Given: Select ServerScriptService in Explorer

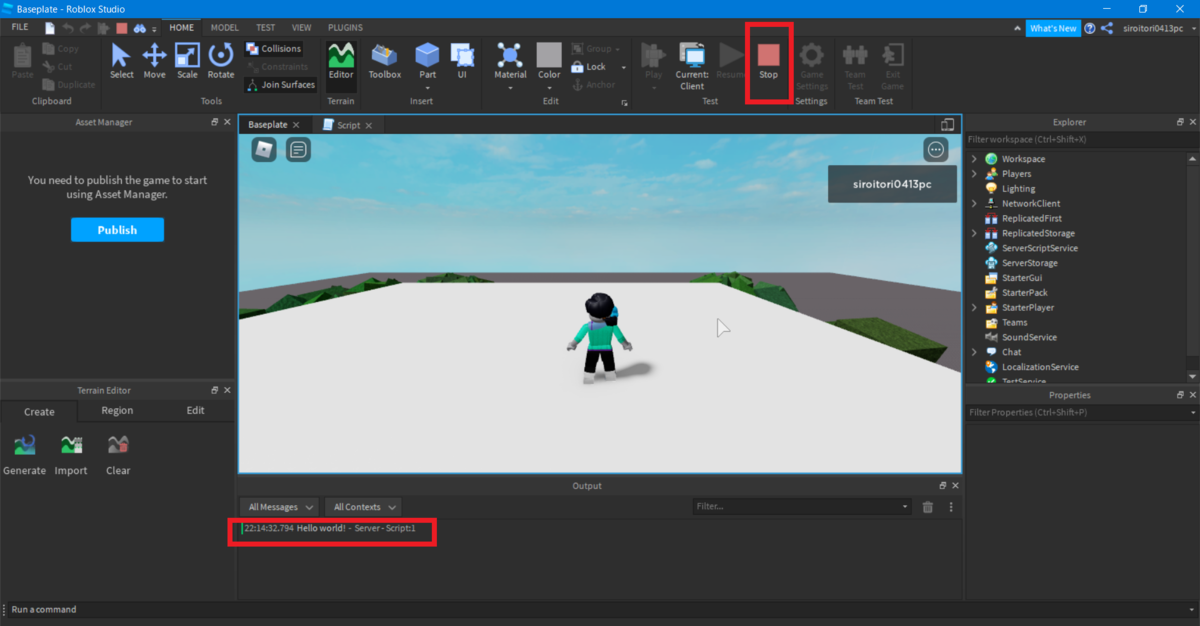Looking at the screenshot, I should click(1039, 248).
